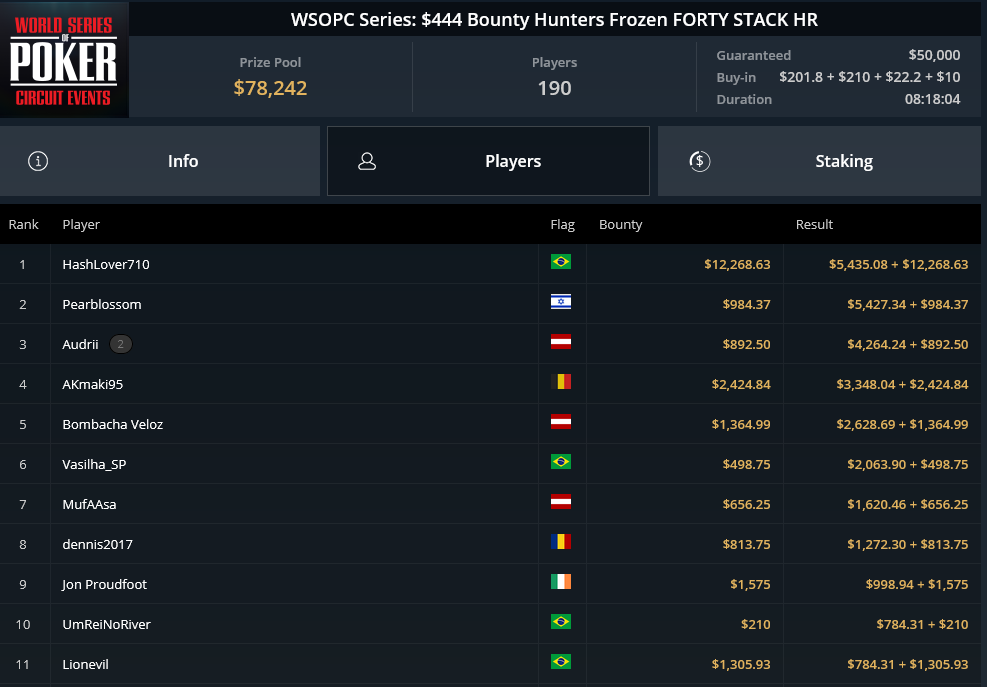Select player Bombacha Veloz
The image size is (987, 687).
113,424
